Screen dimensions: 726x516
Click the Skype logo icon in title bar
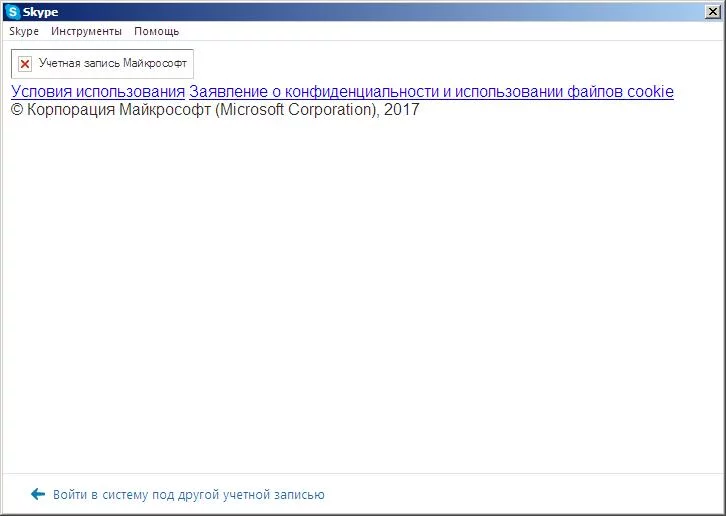13,12
